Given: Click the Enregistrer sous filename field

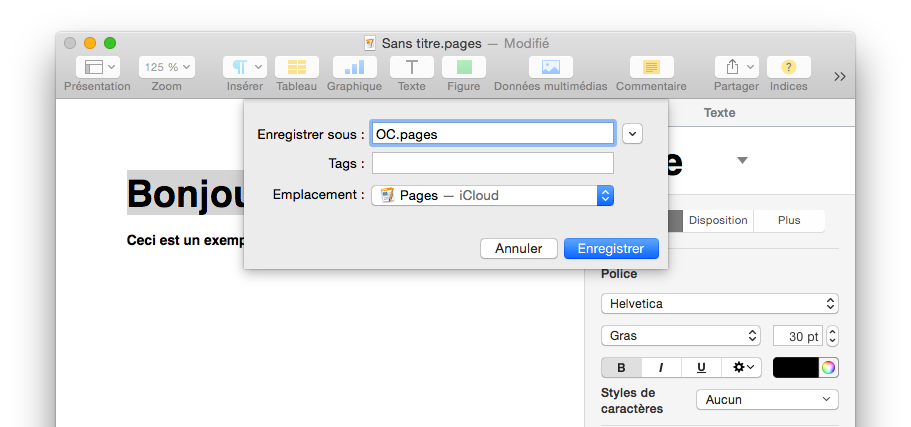Looking at the screenshot, I should (493, 134).
